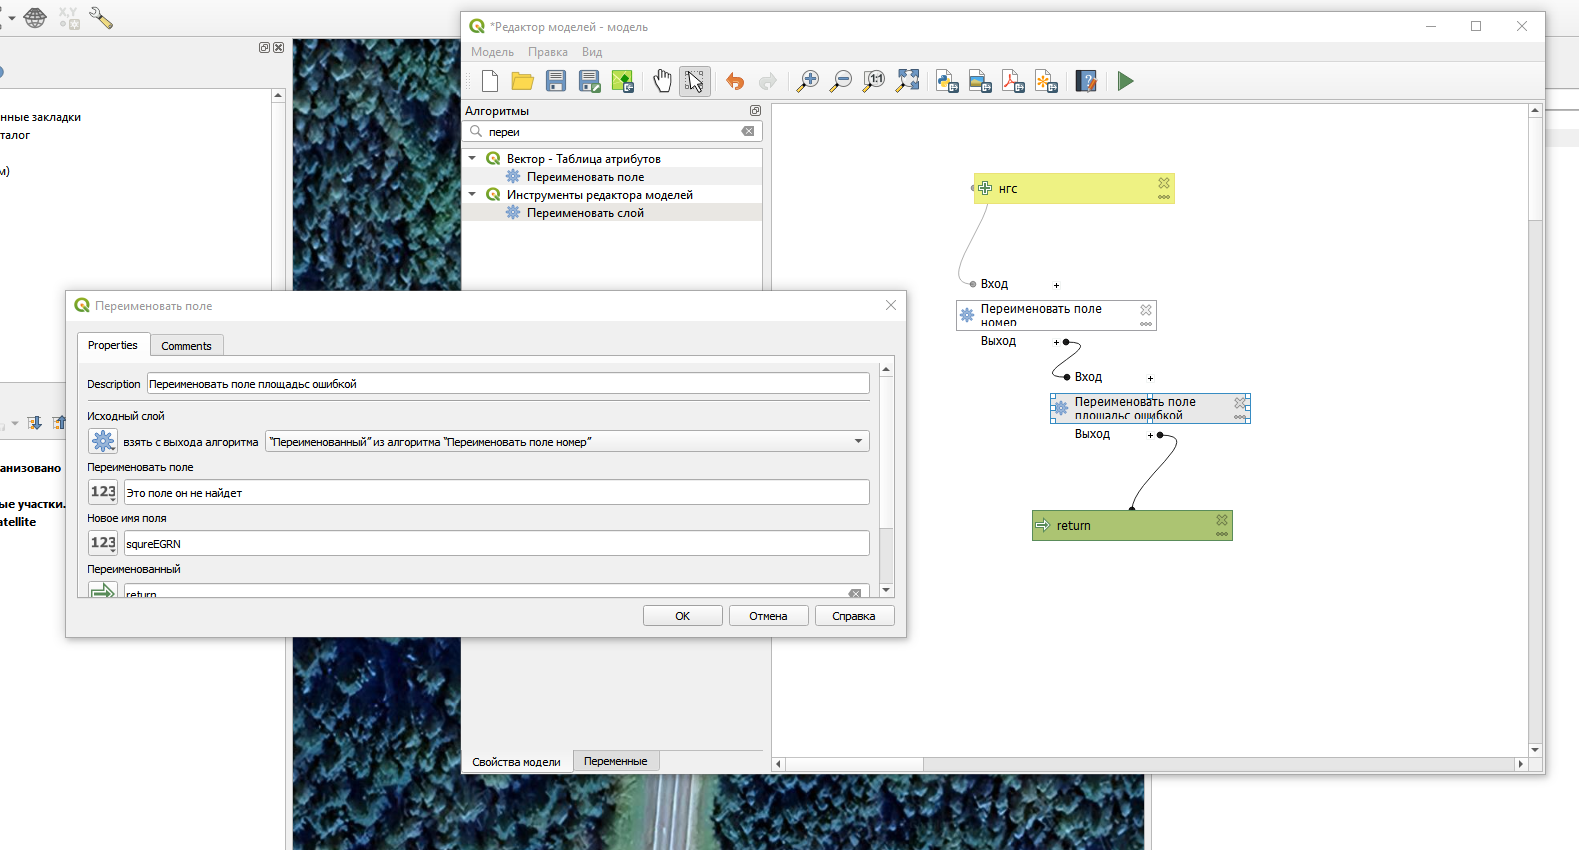
Task: Toggle value type button for Новое имя поля
Action: 103,543
